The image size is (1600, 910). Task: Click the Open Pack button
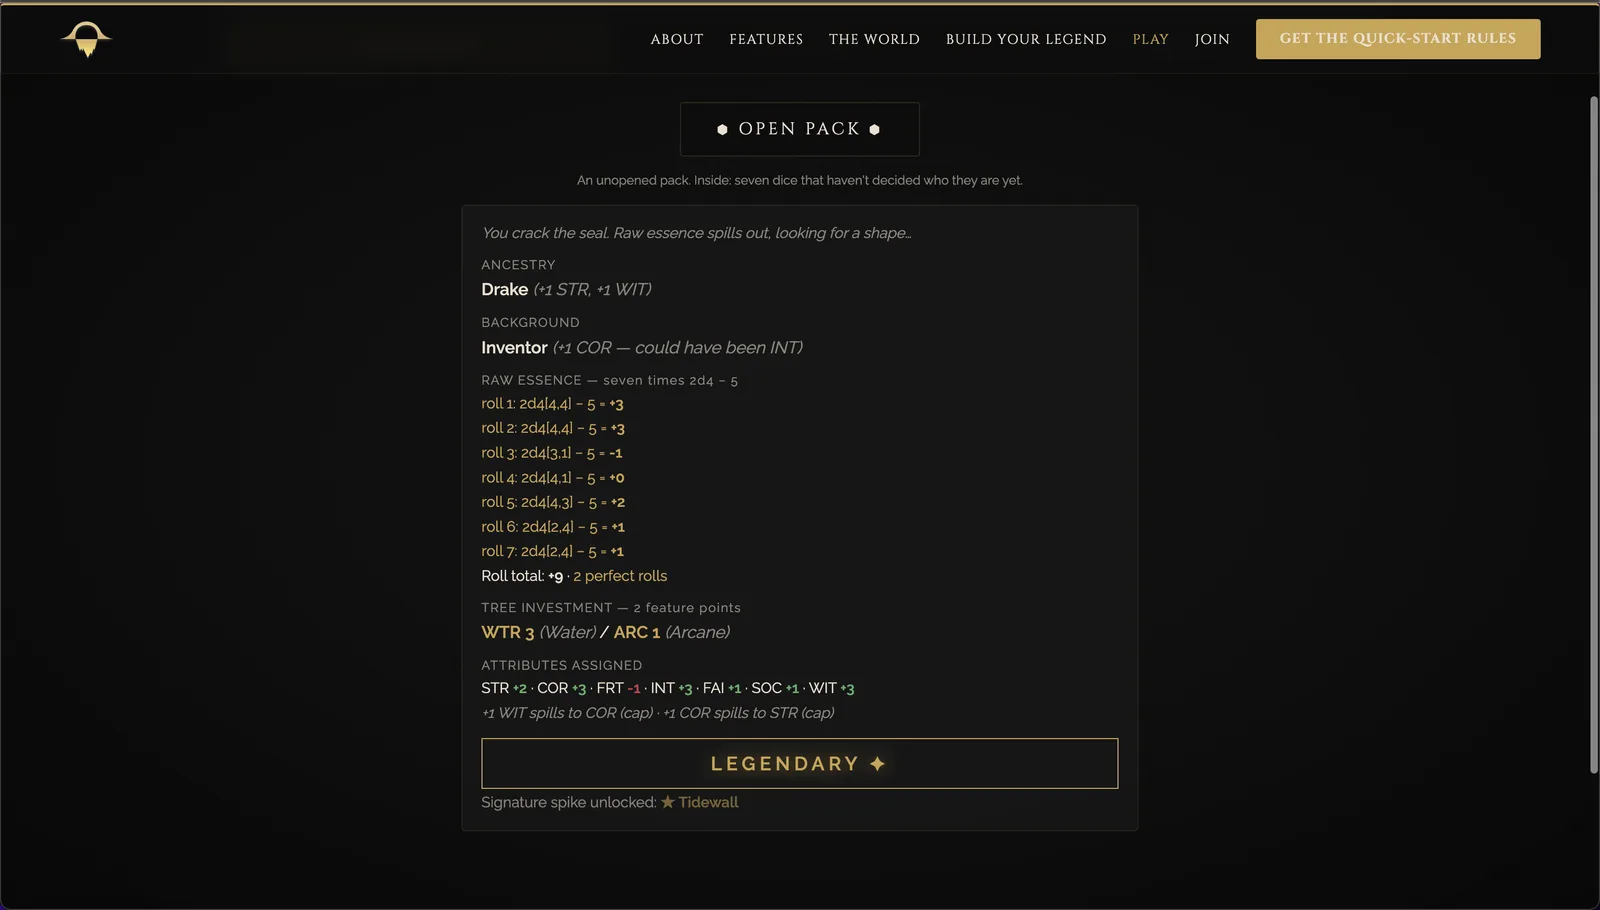(x=800, y=129)
